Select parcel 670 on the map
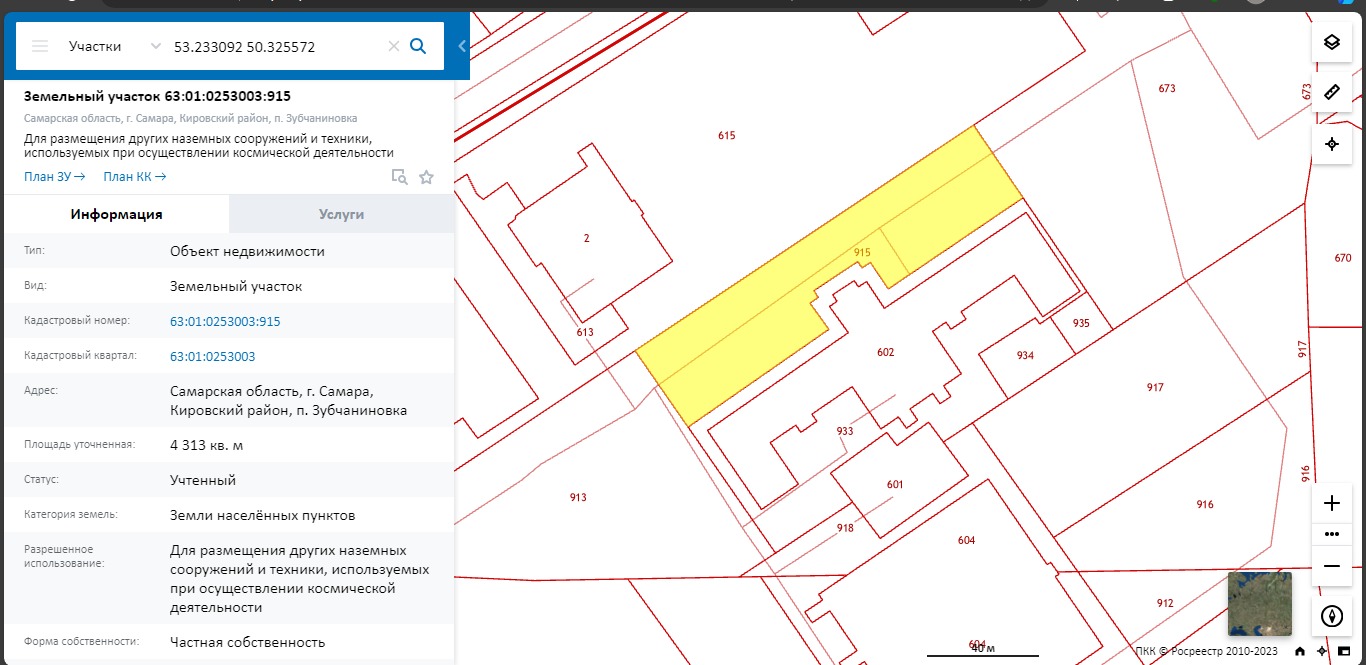1366x665 pixels. [x=1343, y=258]
